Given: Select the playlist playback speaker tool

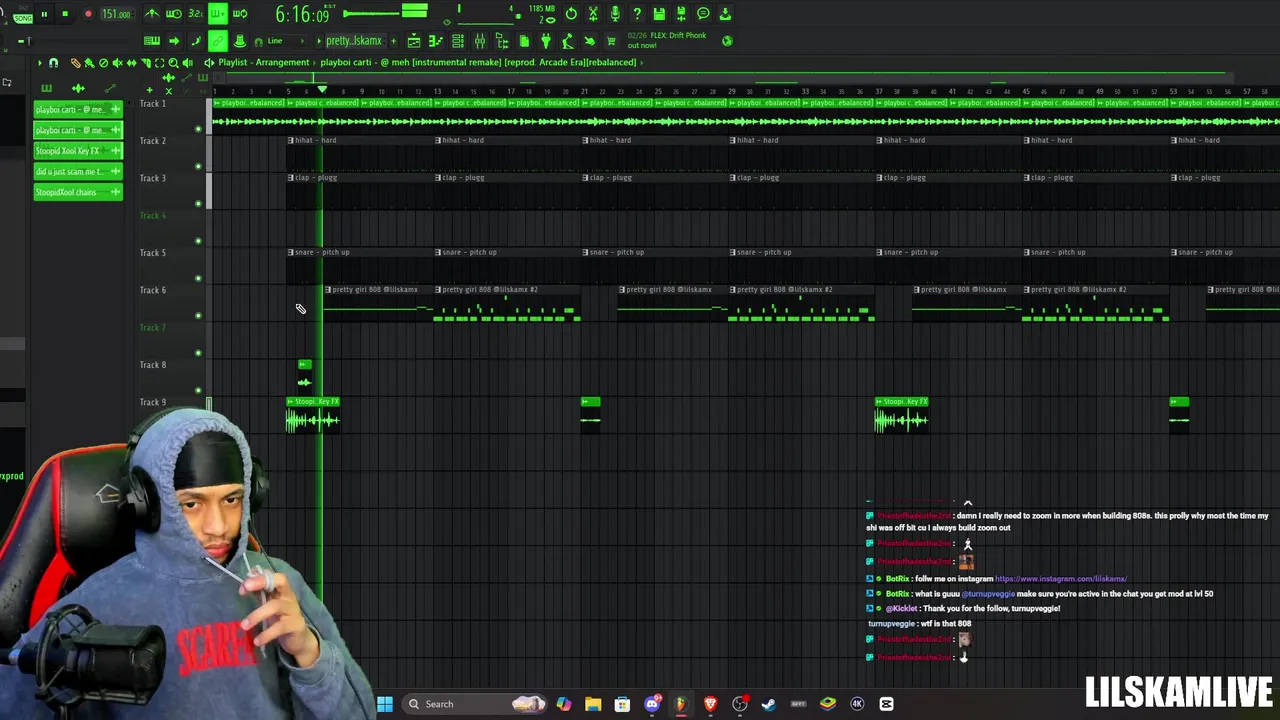Looking at the screenshot, I should pyautogui.click(x=187, y=63).
